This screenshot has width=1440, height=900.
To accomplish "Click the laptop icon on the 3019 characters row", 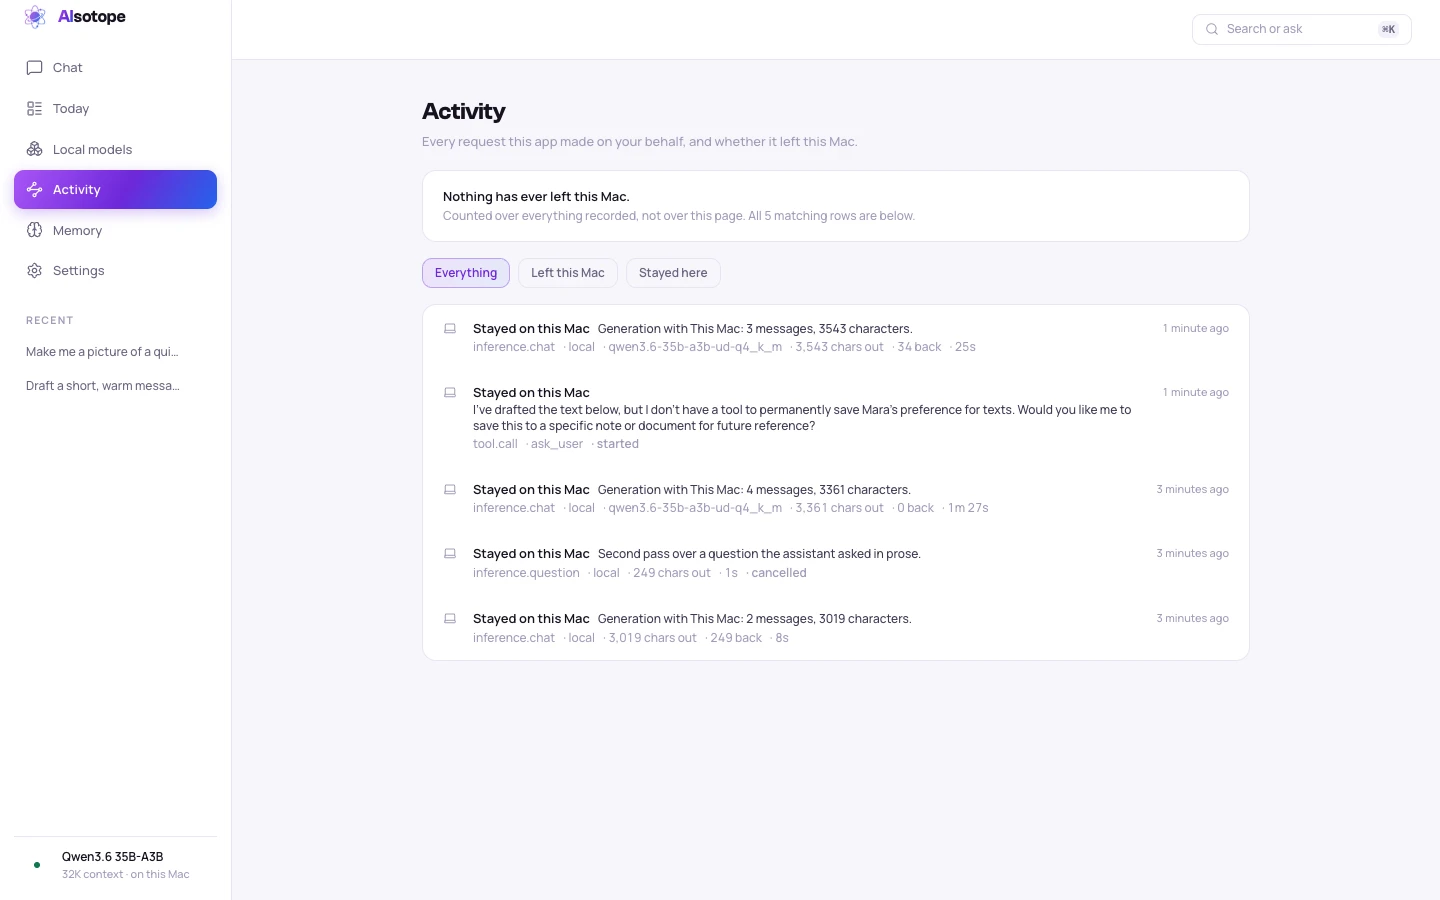I will pyautogui.click(x=450, y=618).
